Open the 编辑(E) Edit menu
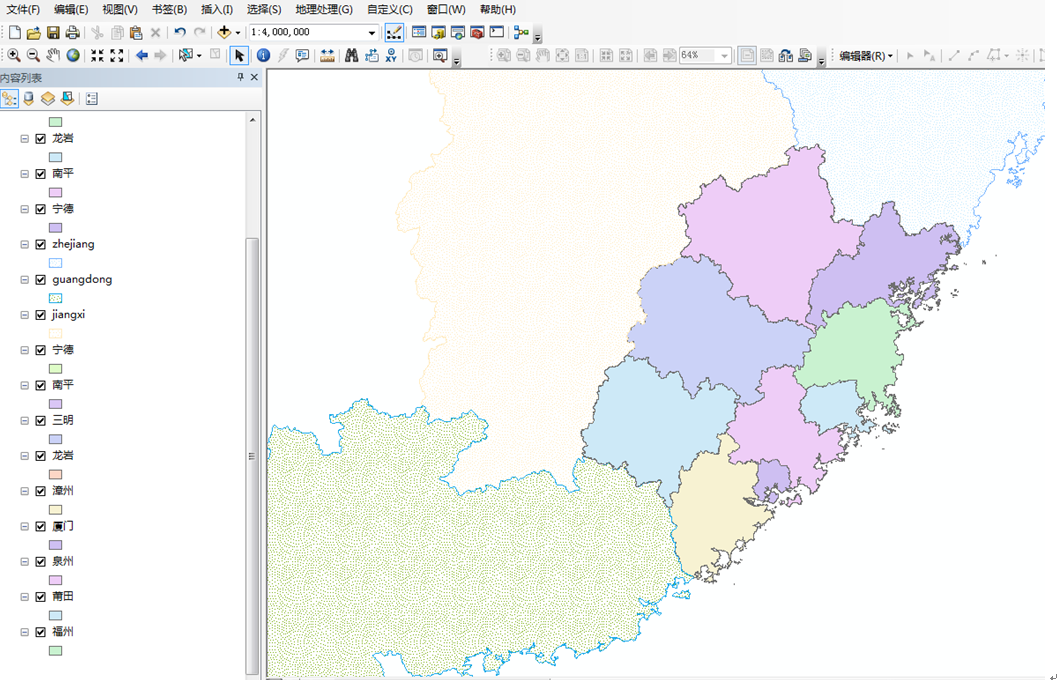The height and width of the screenshot is (680, 1058). pyautogui.click(x=71, y=9)
